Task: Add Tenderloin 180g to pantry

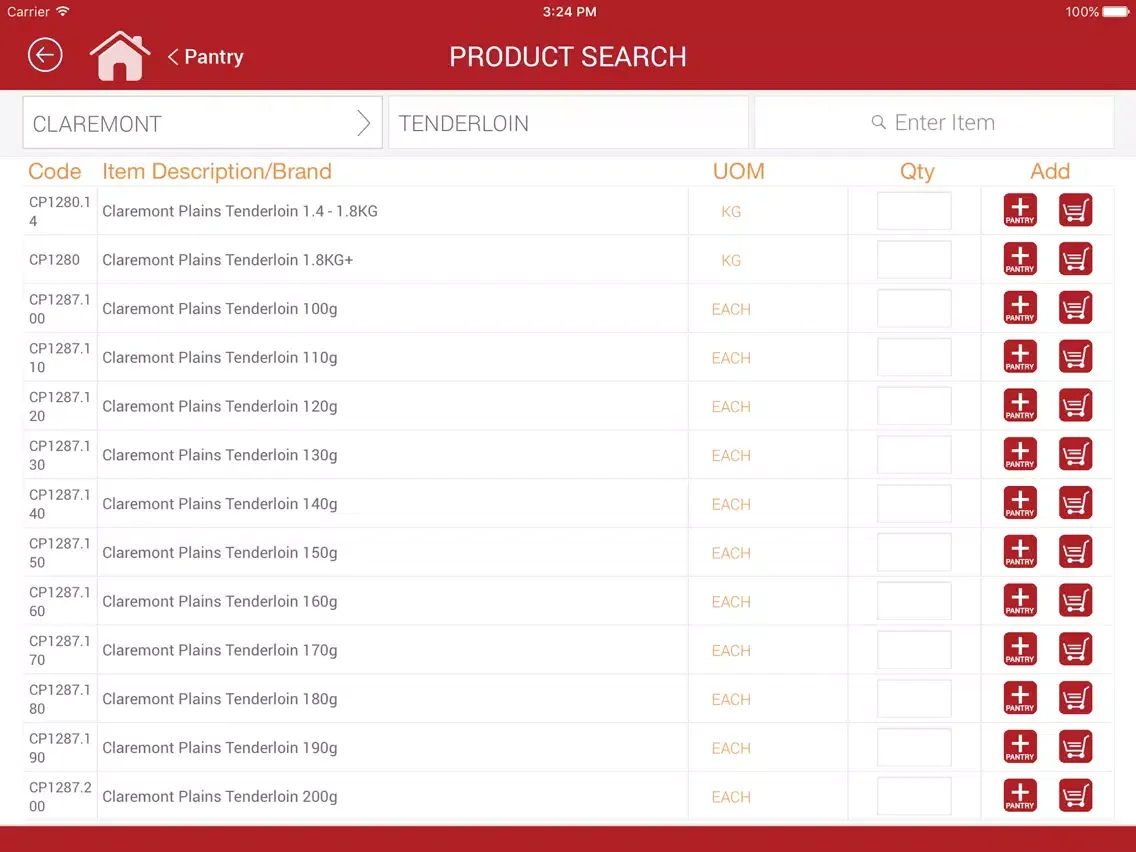Action: click(x=1020, y=698)
